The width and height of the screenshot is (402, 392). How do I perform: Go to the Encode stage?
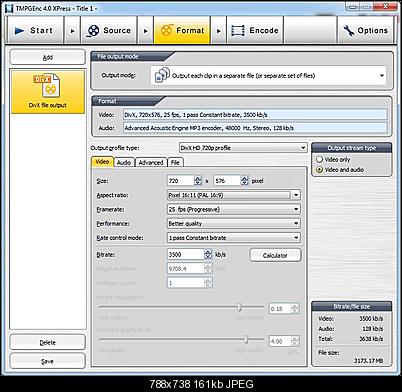pyautogui.click(x=255, y=30)
